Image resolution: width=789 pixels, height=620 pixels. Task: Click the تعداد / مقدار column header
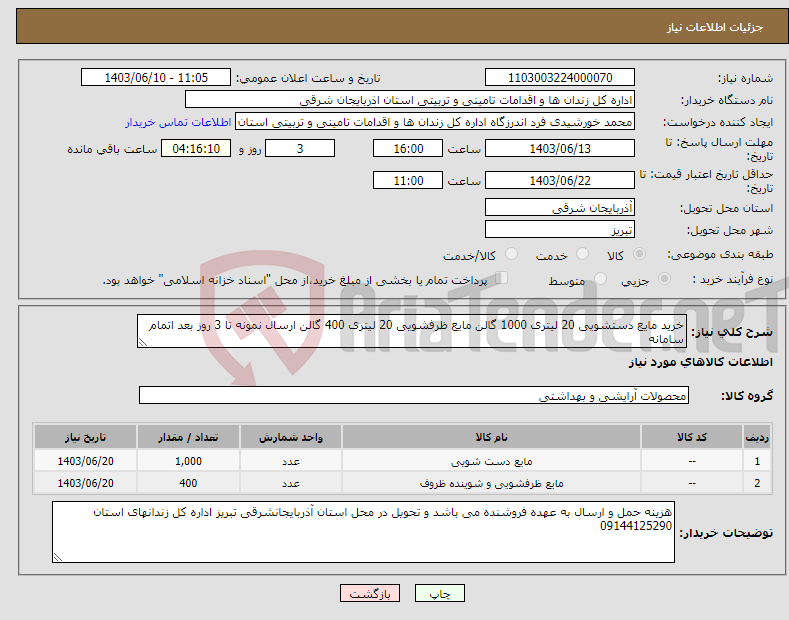click(188, 437)
